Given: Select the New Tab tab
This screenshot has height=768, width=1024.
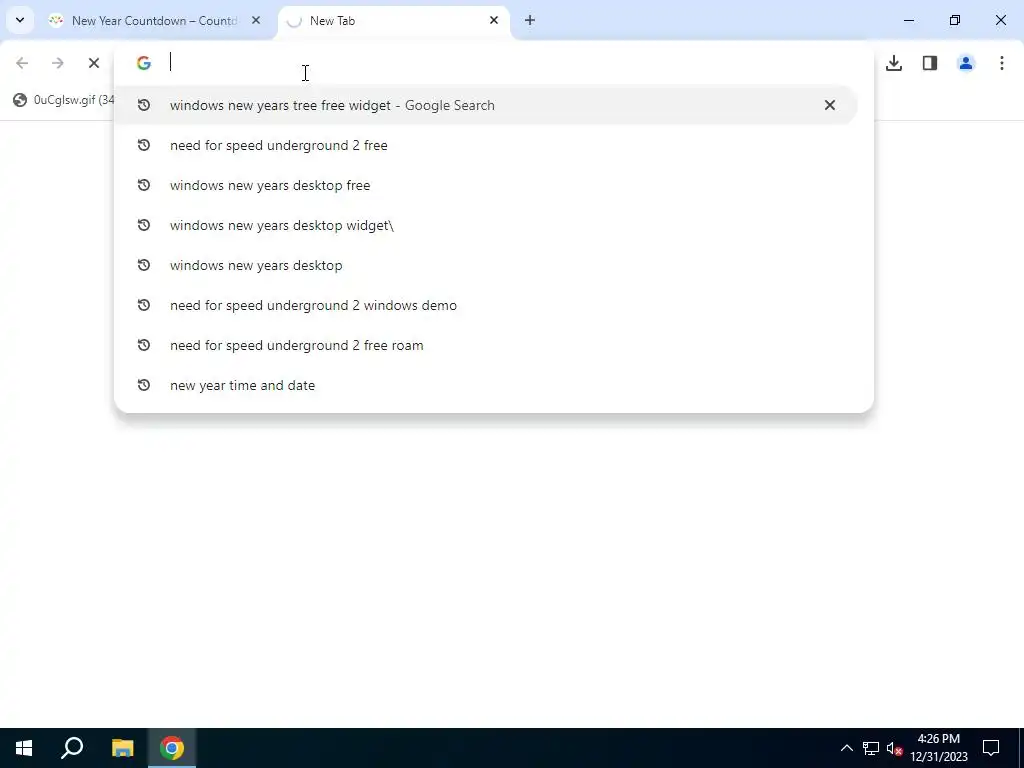Looking at the screenshot, I should pyautogui.click(x=394, y=21).
